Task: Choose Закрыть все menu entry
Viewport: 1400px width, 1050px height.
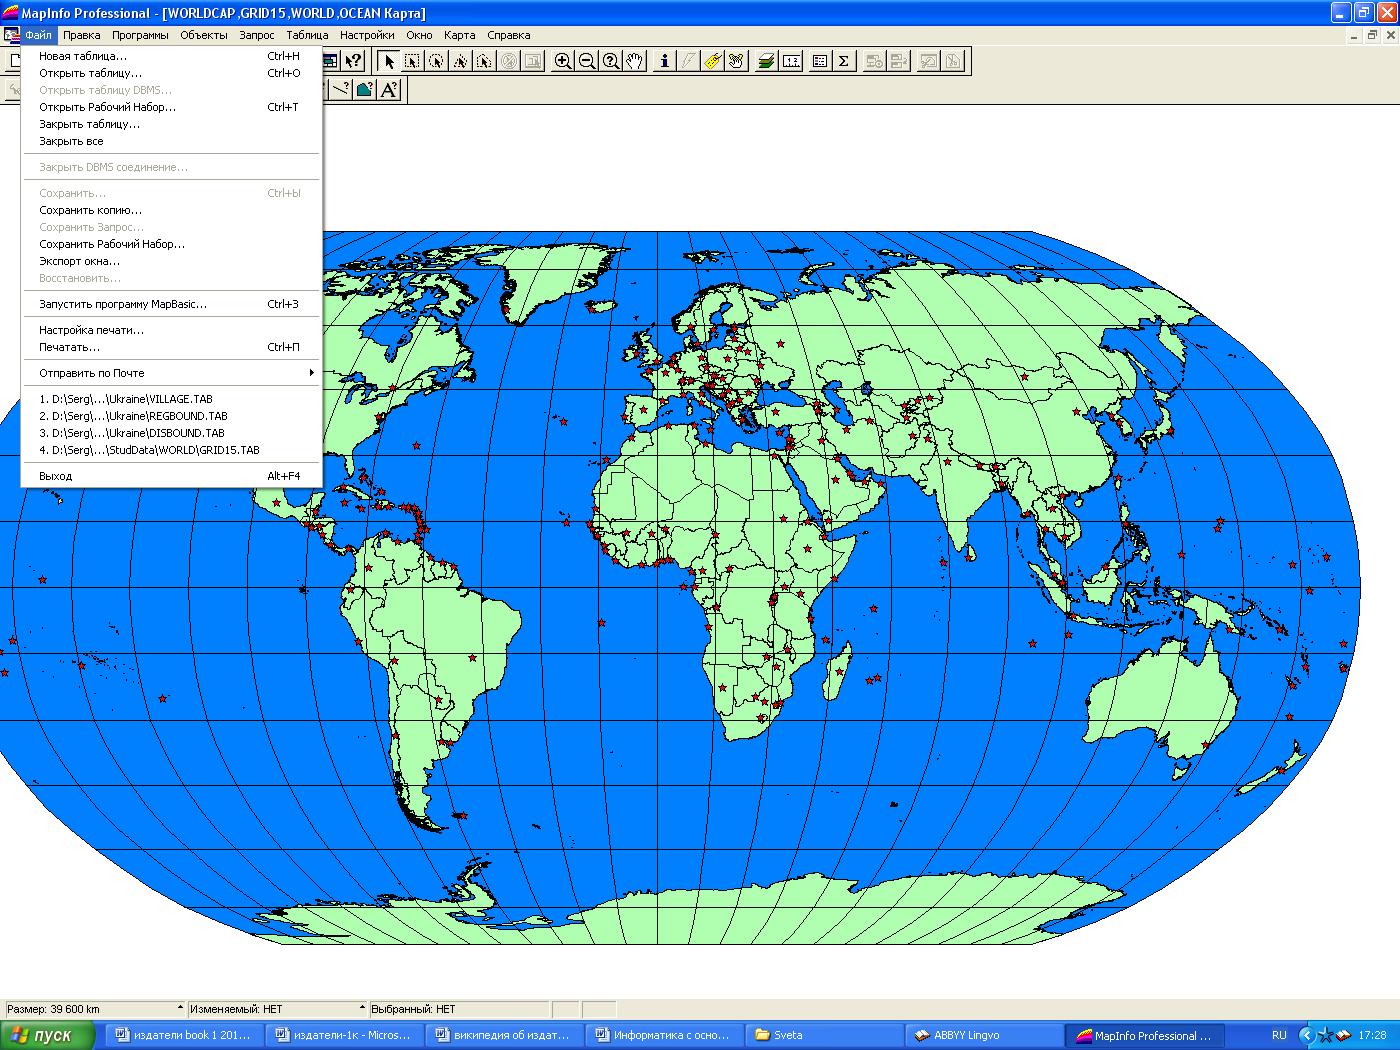Action: tap(171, 141)
